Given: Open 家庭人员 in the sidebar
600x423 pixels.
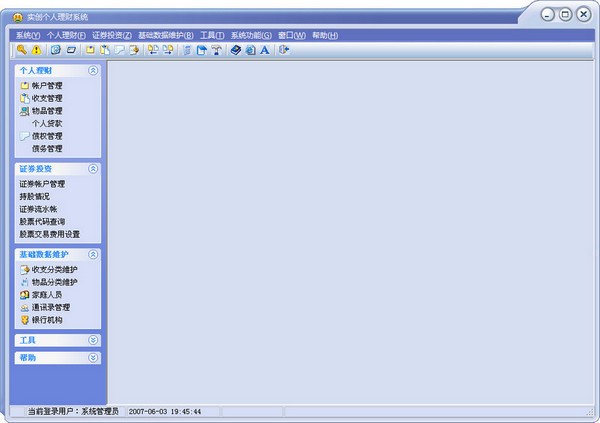Looking at the screenshot, I should [x=47, y=295].
